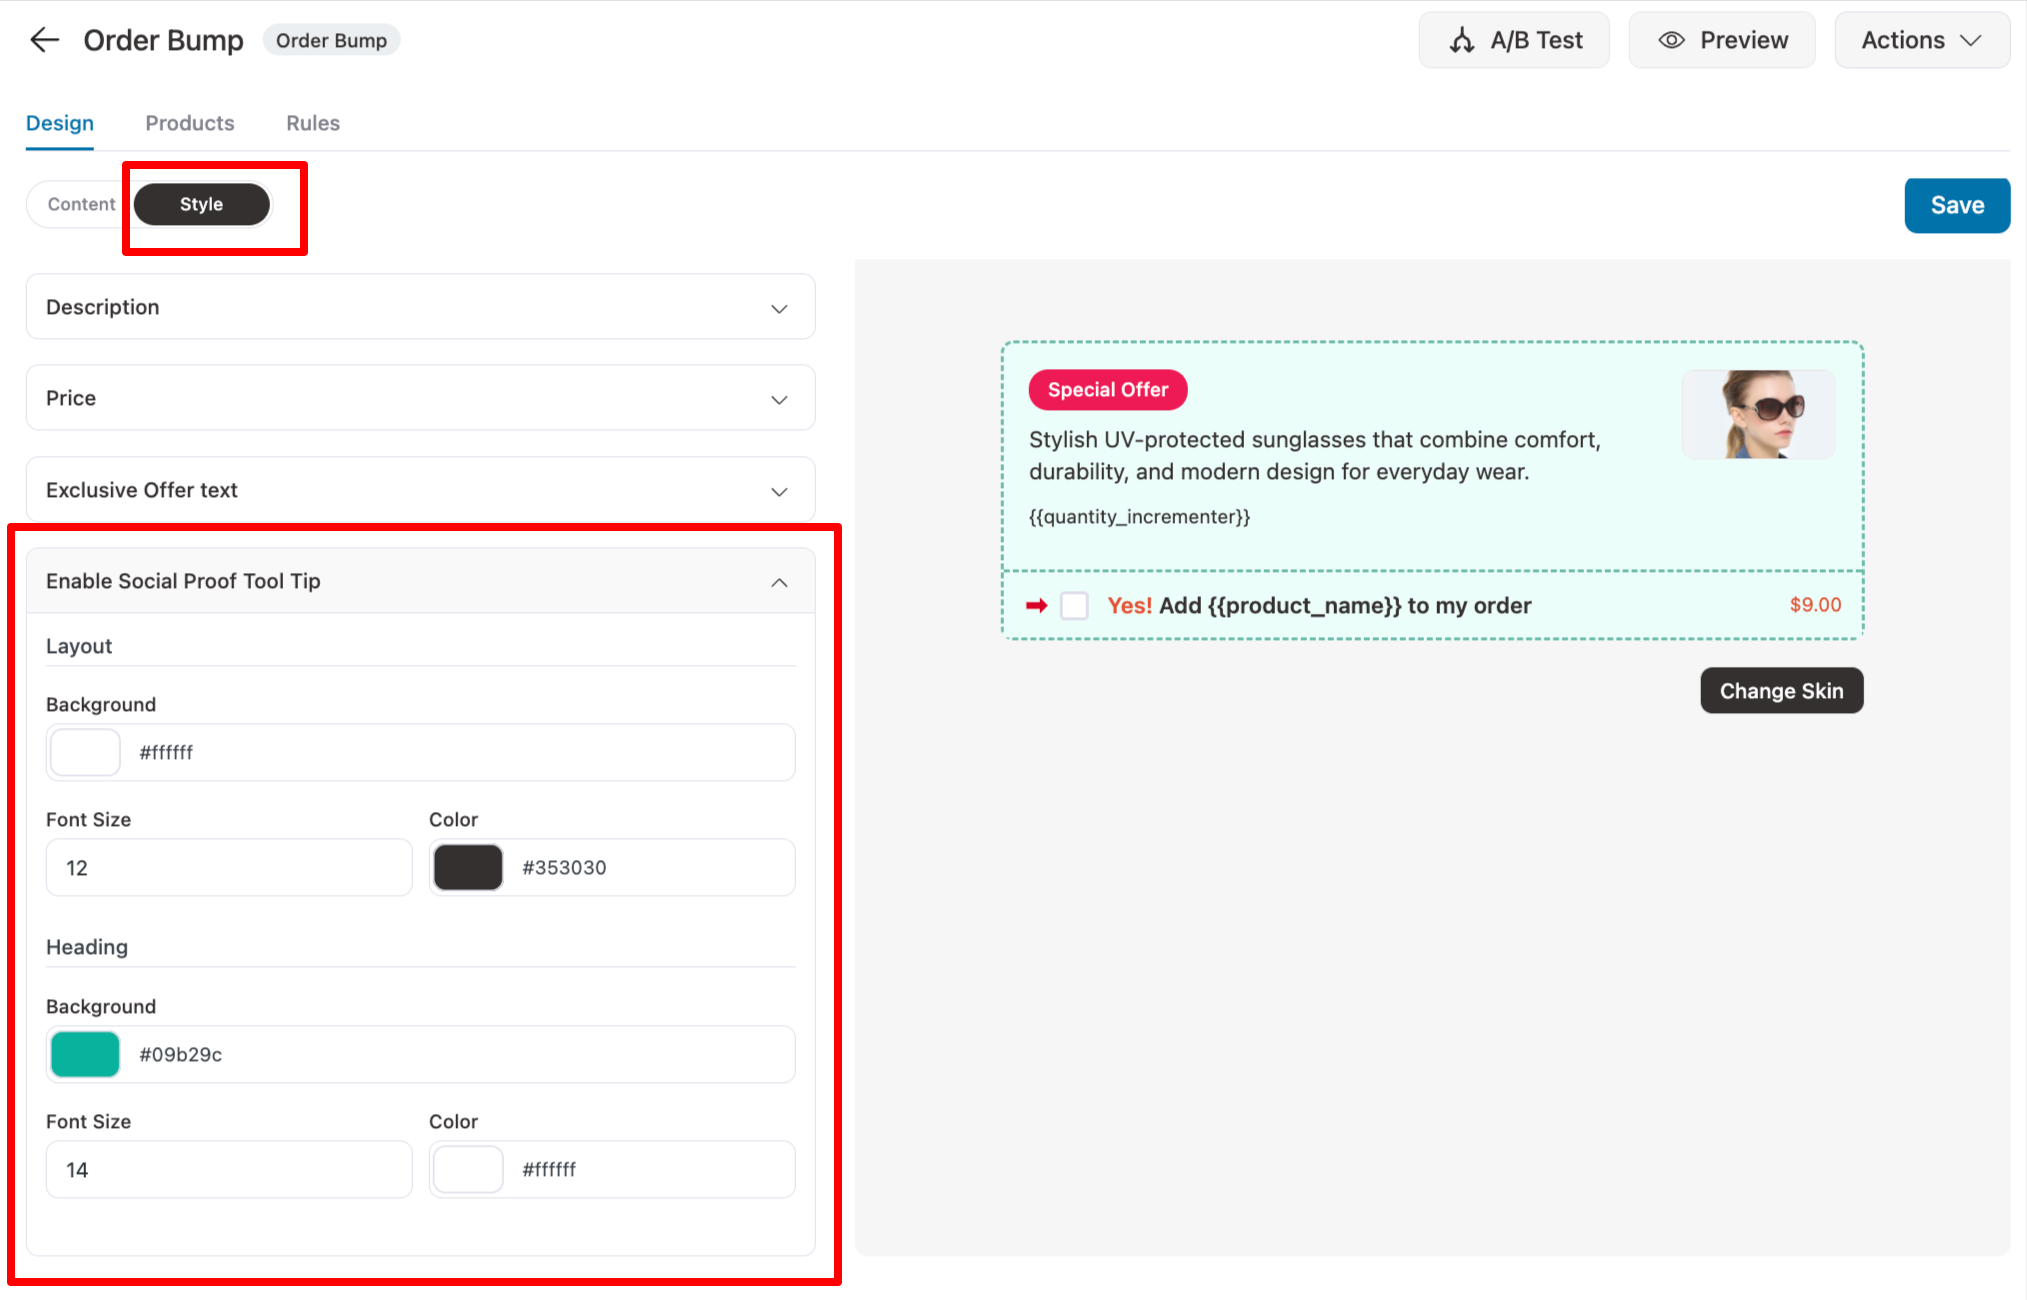
Task: Save the order bump design
Action: click(1955, 205)
